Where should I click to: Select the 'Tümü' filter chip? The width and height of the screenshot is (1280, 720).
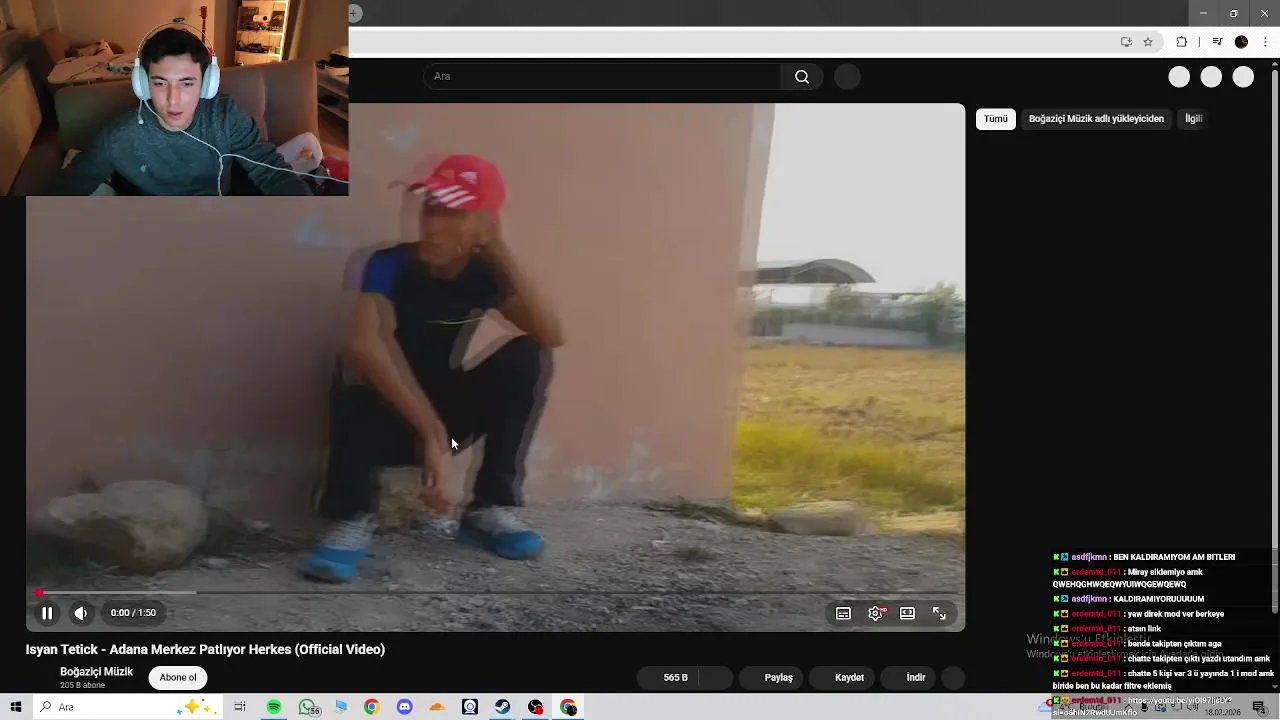996,119
